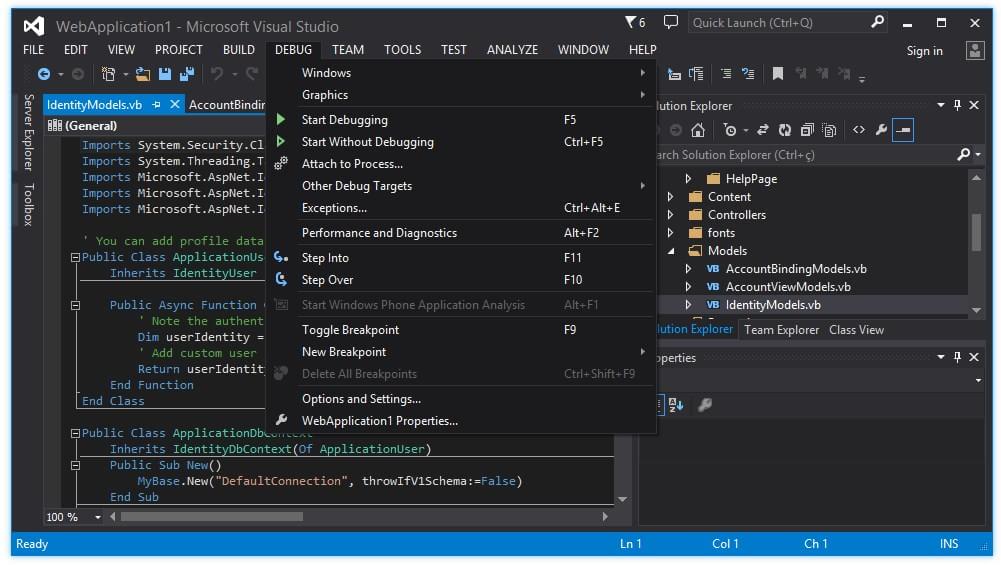Expand the fonts folder node
The height and width of the screenshot is (565, 1001).
pos(670,232)
